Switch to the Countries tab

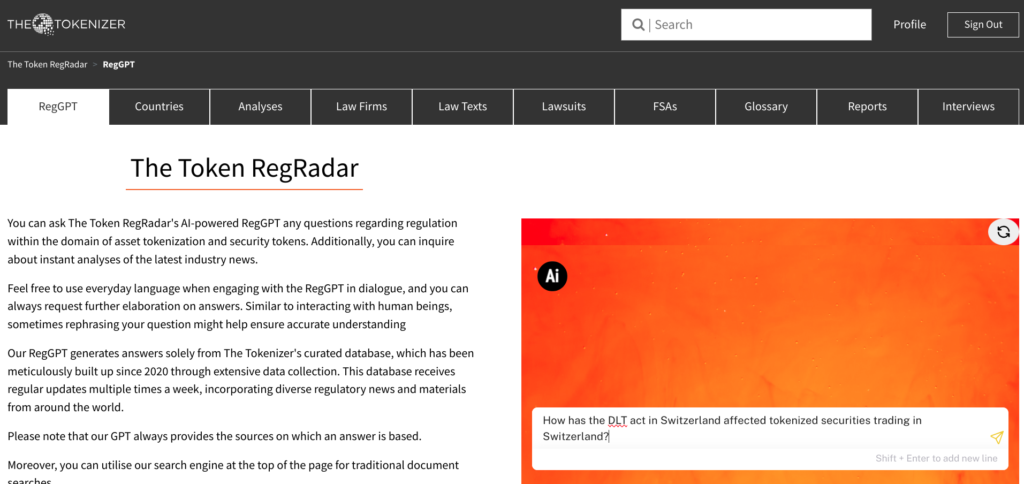(159, 107)
